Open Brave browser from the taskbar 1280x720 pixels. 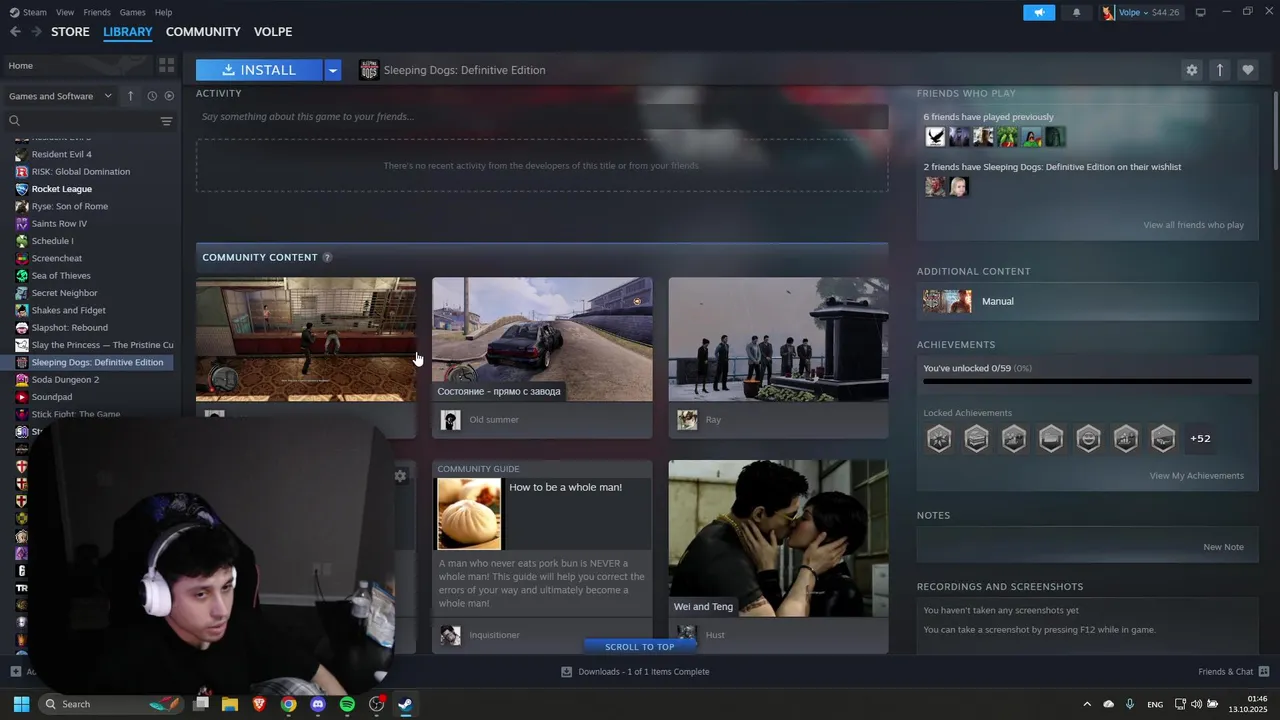pos(259,704)
